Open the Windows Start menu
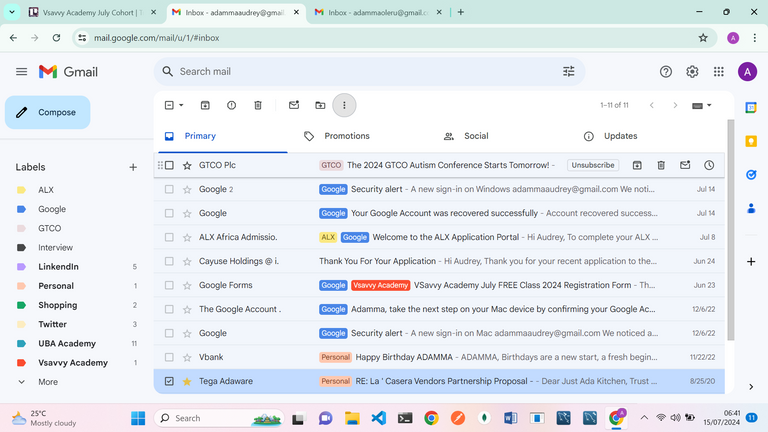The width and height of the screenshot is (768, 432). coord(138,418)
